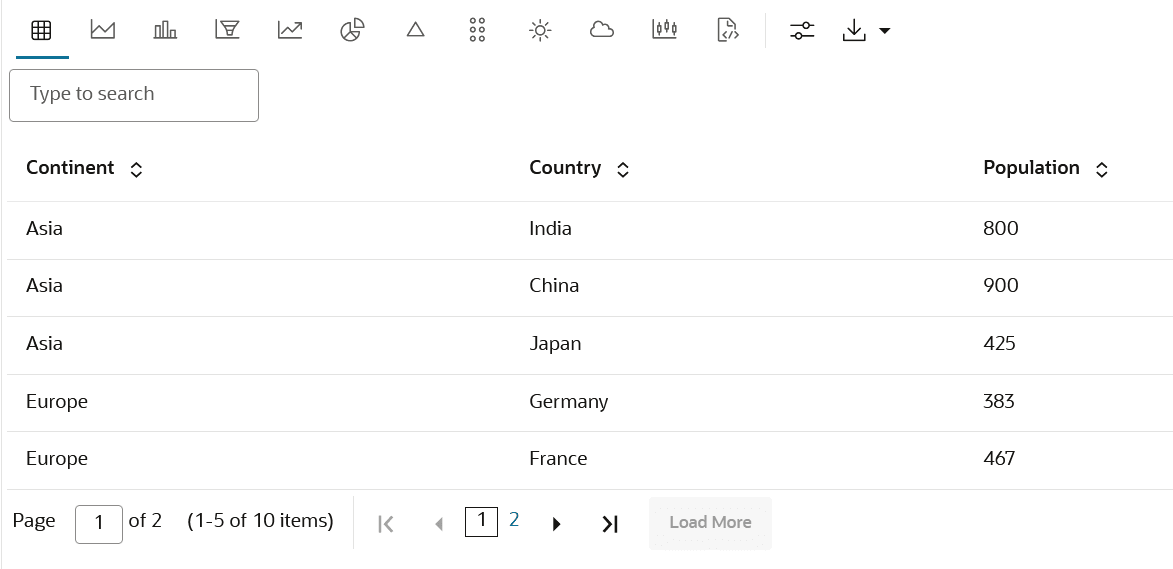Select the bar chart view
The image size is (1173, 569).
tap(165, 30)
